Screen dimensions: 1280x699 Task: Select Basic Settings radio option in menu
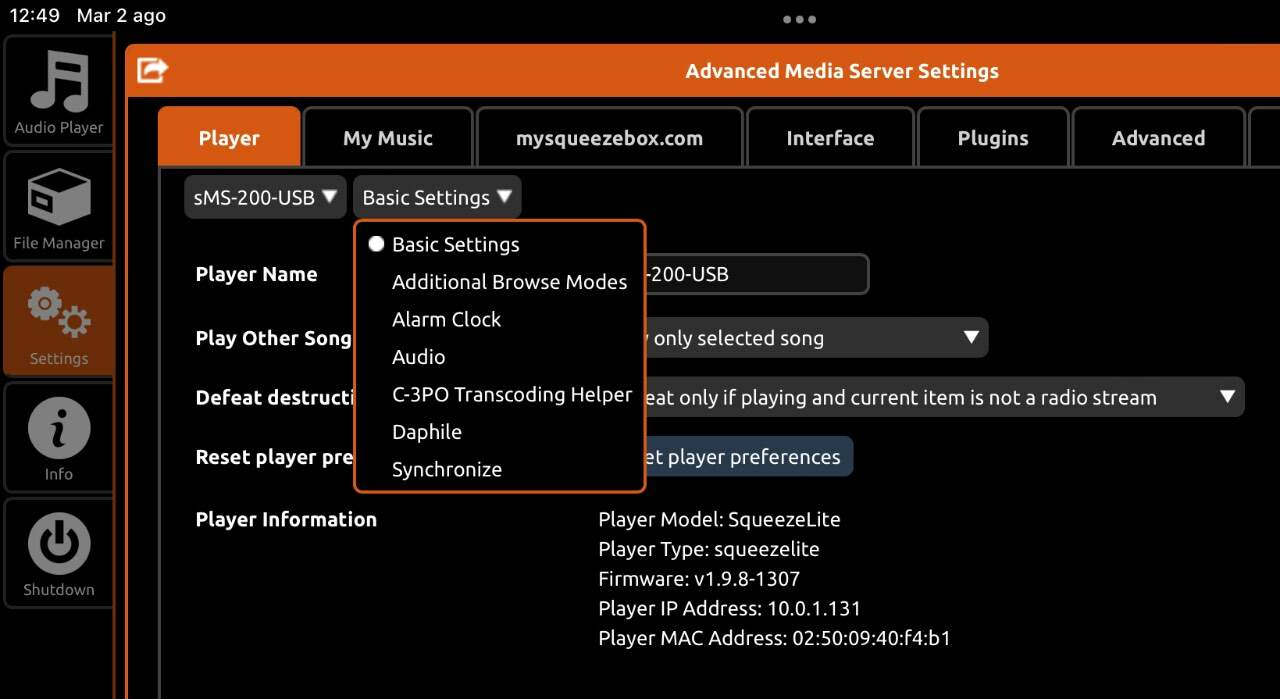455,244
